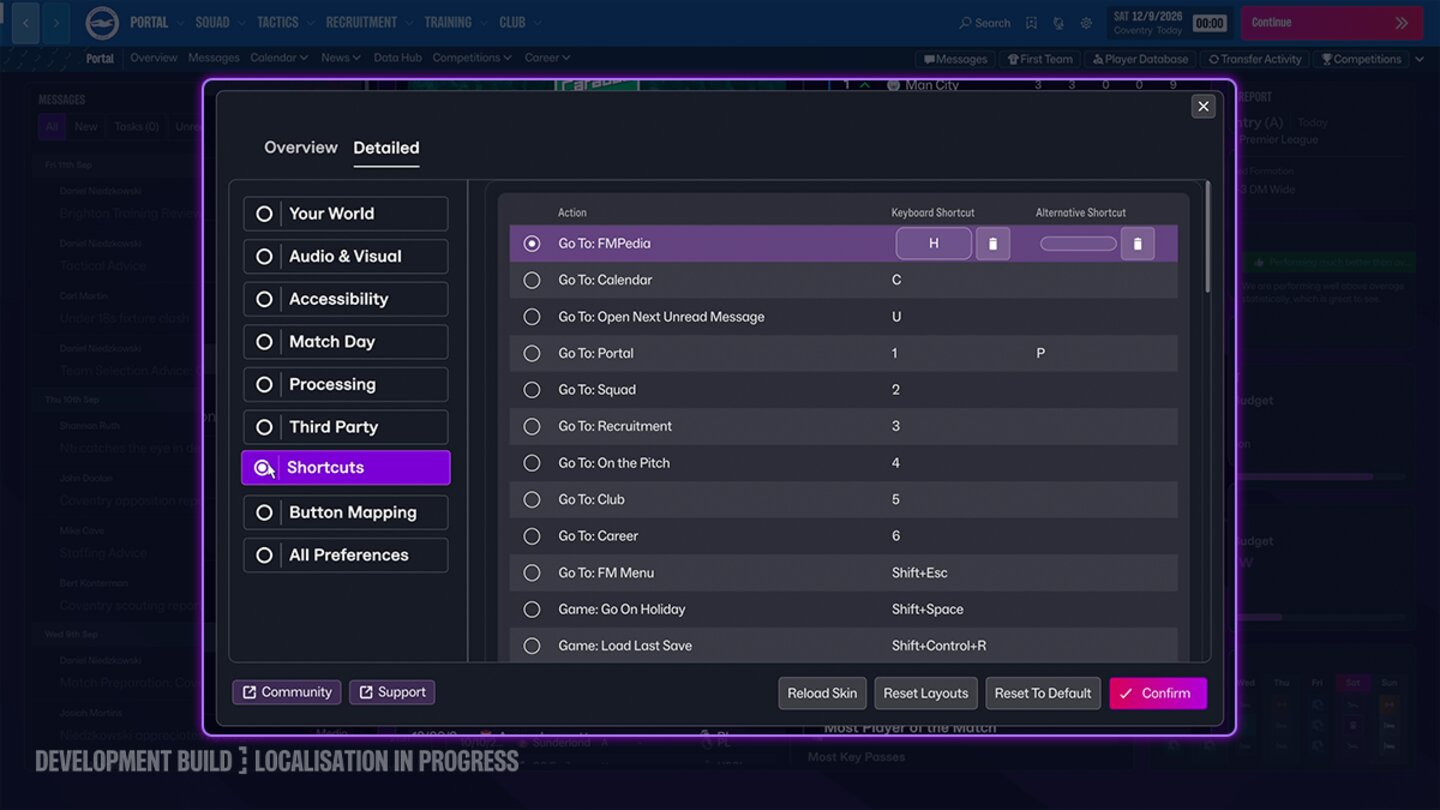Open the Audio & Visual preferences category

point(345,257)
